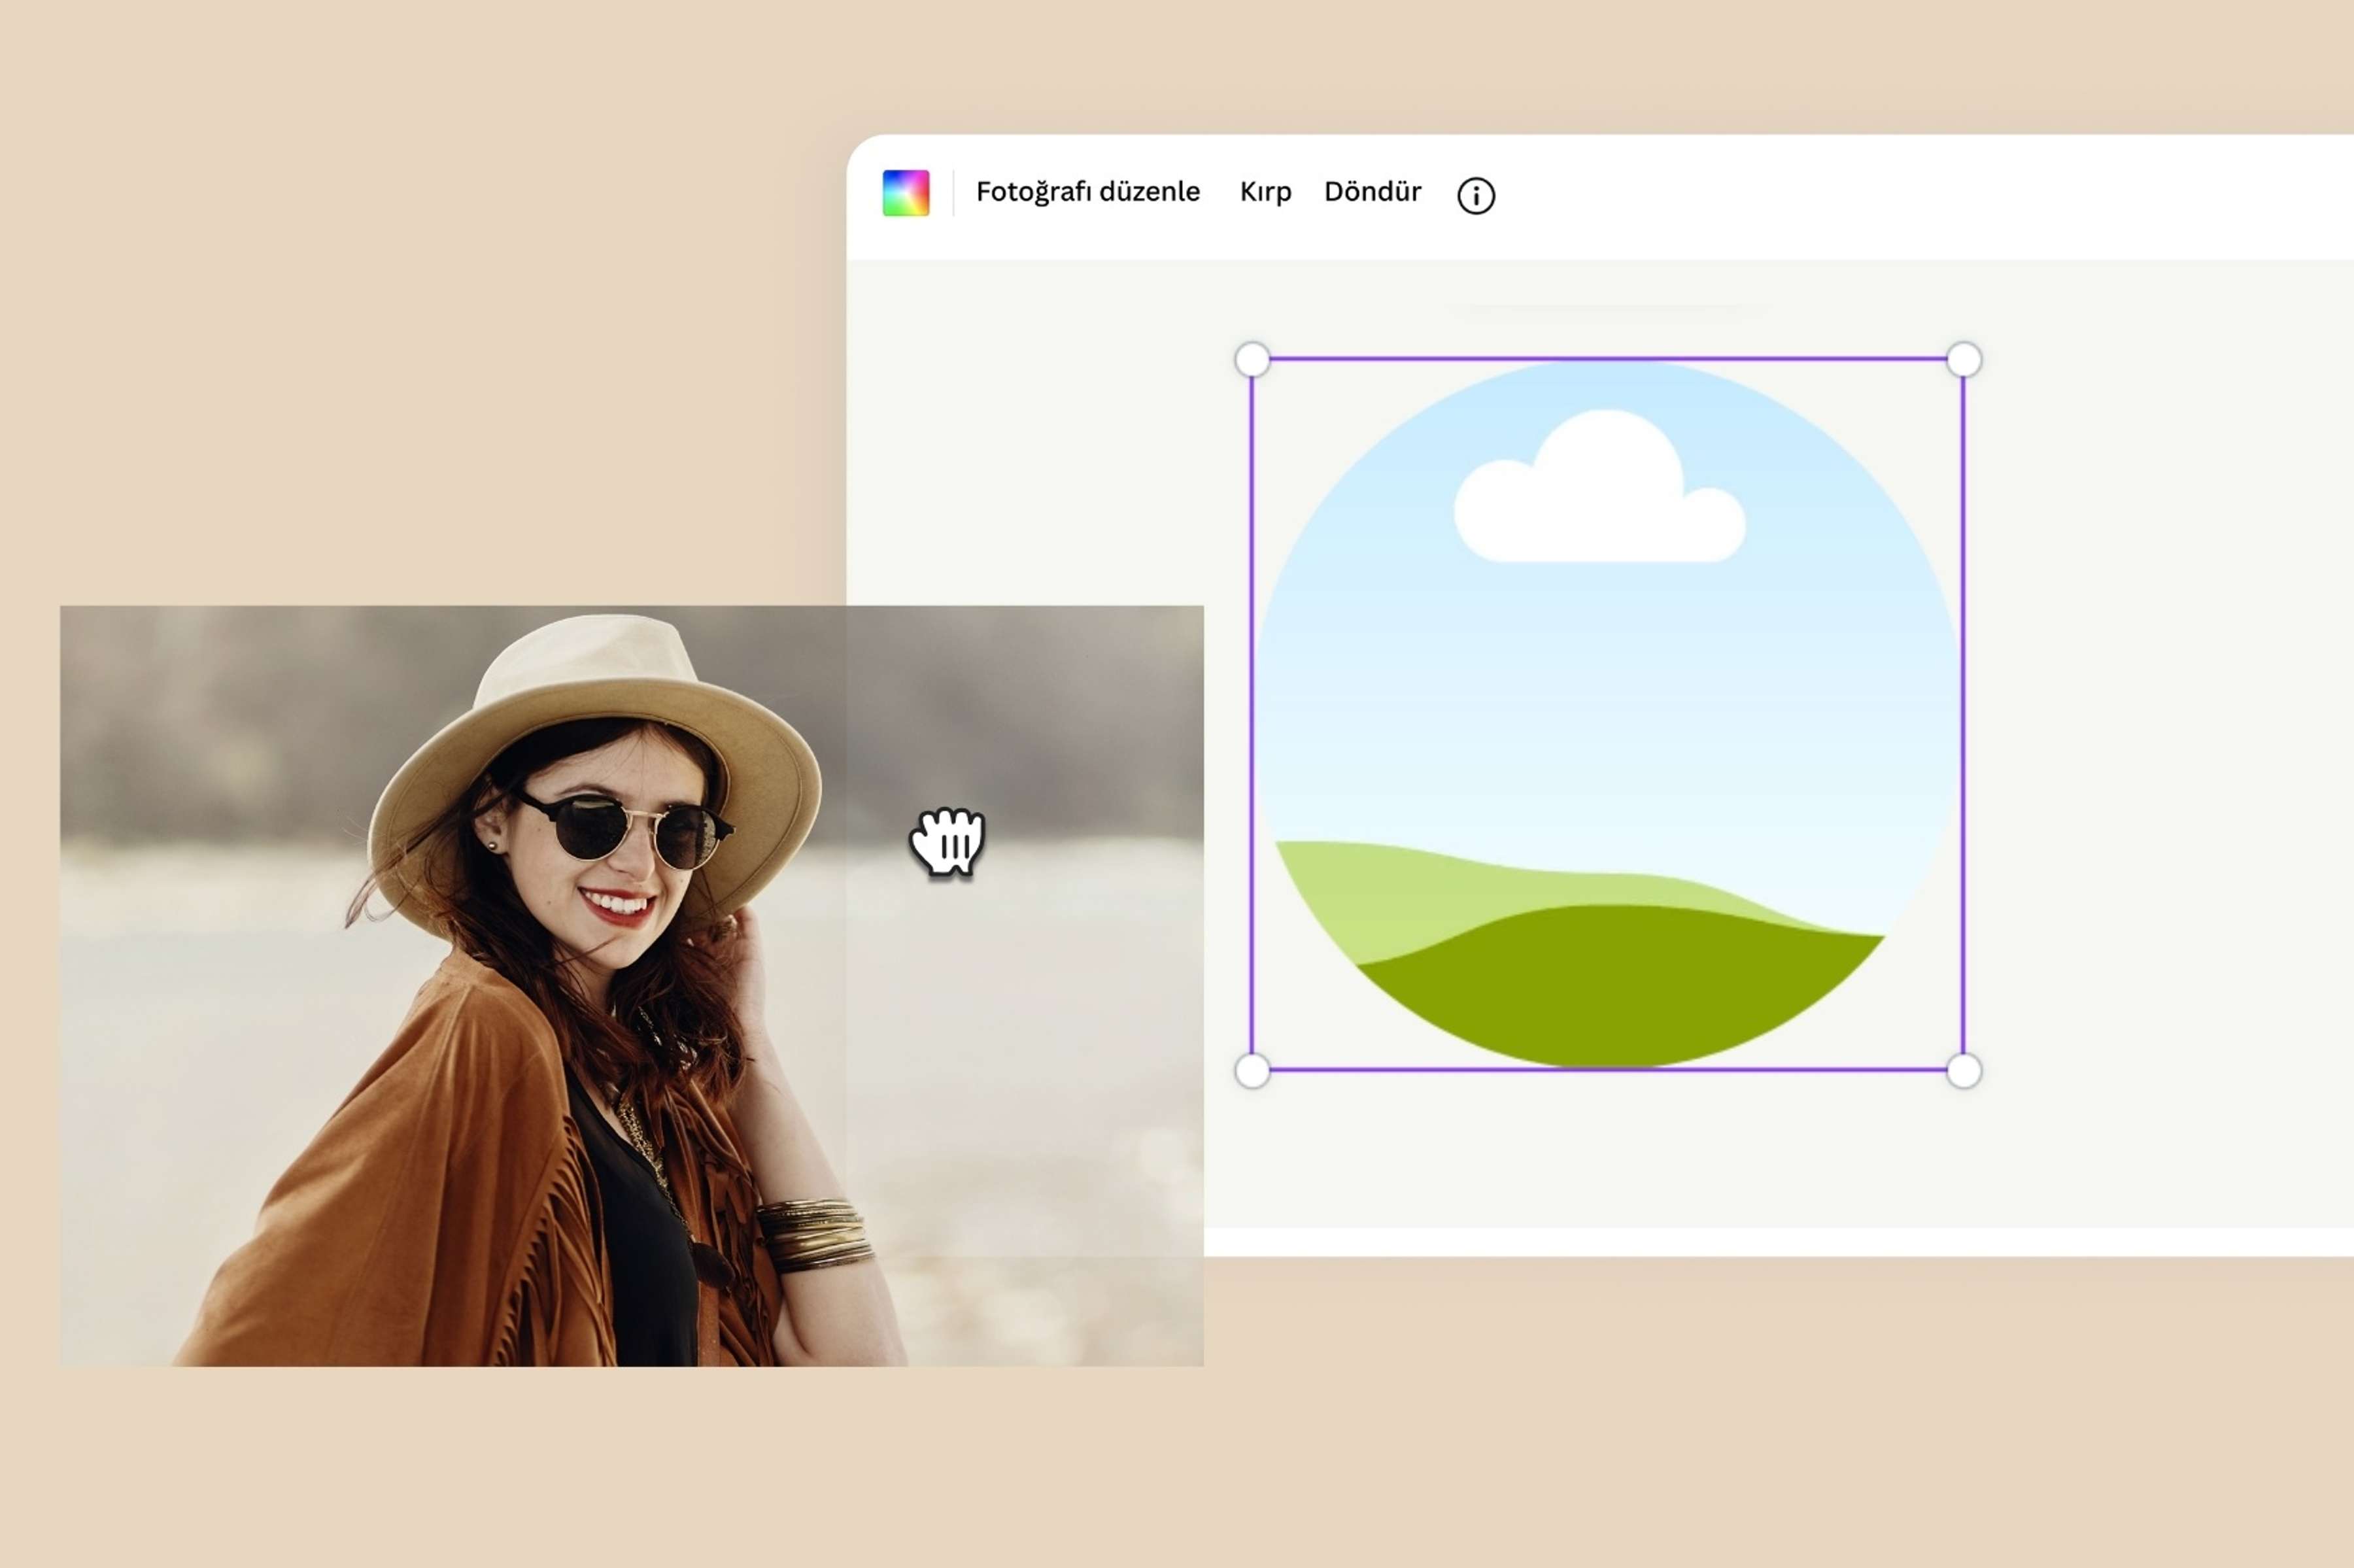Open Fotoğrafı düzenle photo editor

point(1087,192)
